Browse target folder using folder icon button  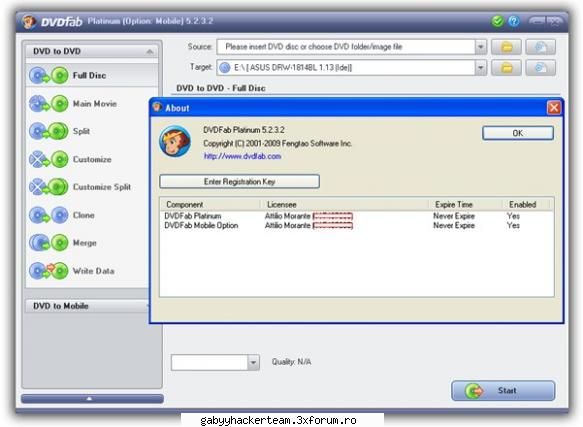506,68
